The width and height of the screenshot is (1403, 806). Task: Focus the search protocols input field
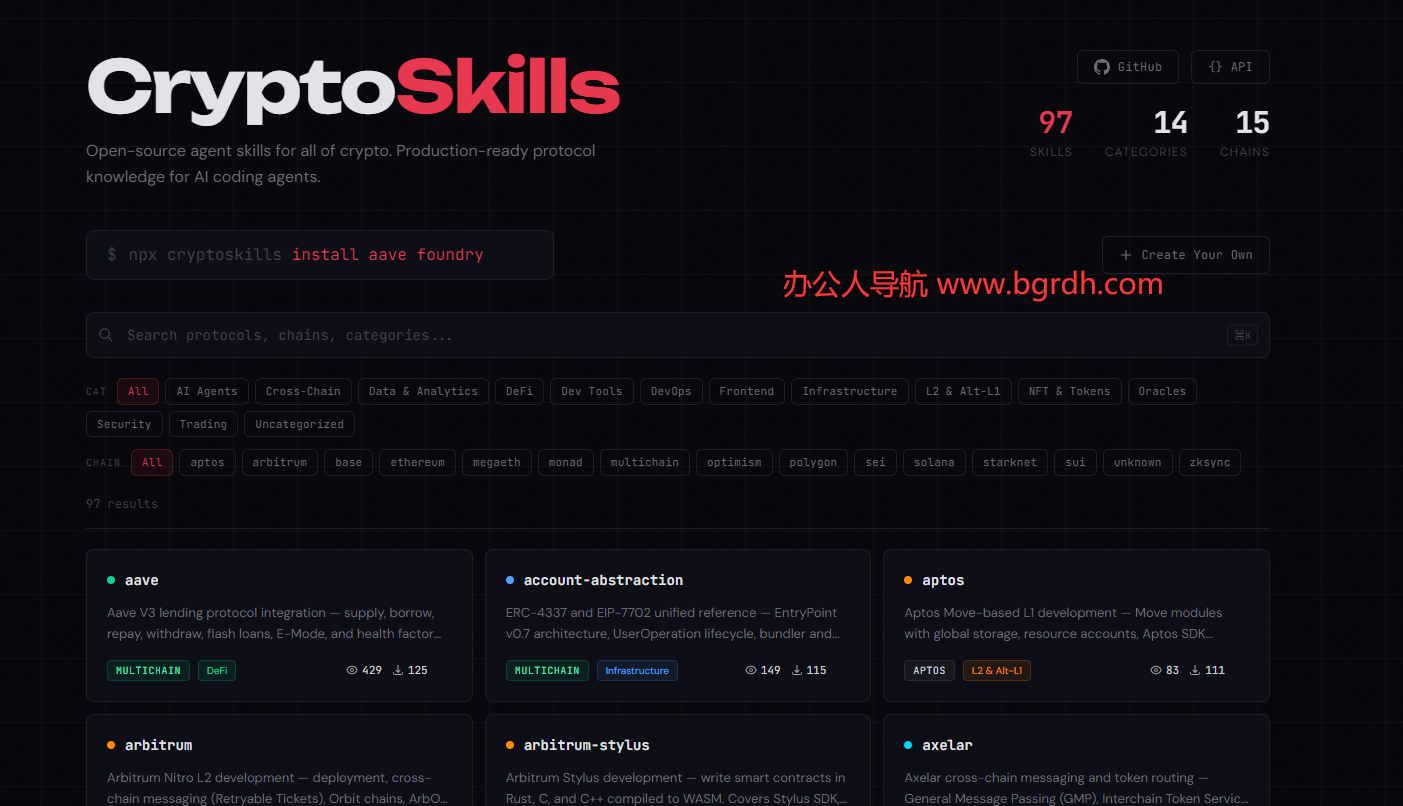pos(678,335)
